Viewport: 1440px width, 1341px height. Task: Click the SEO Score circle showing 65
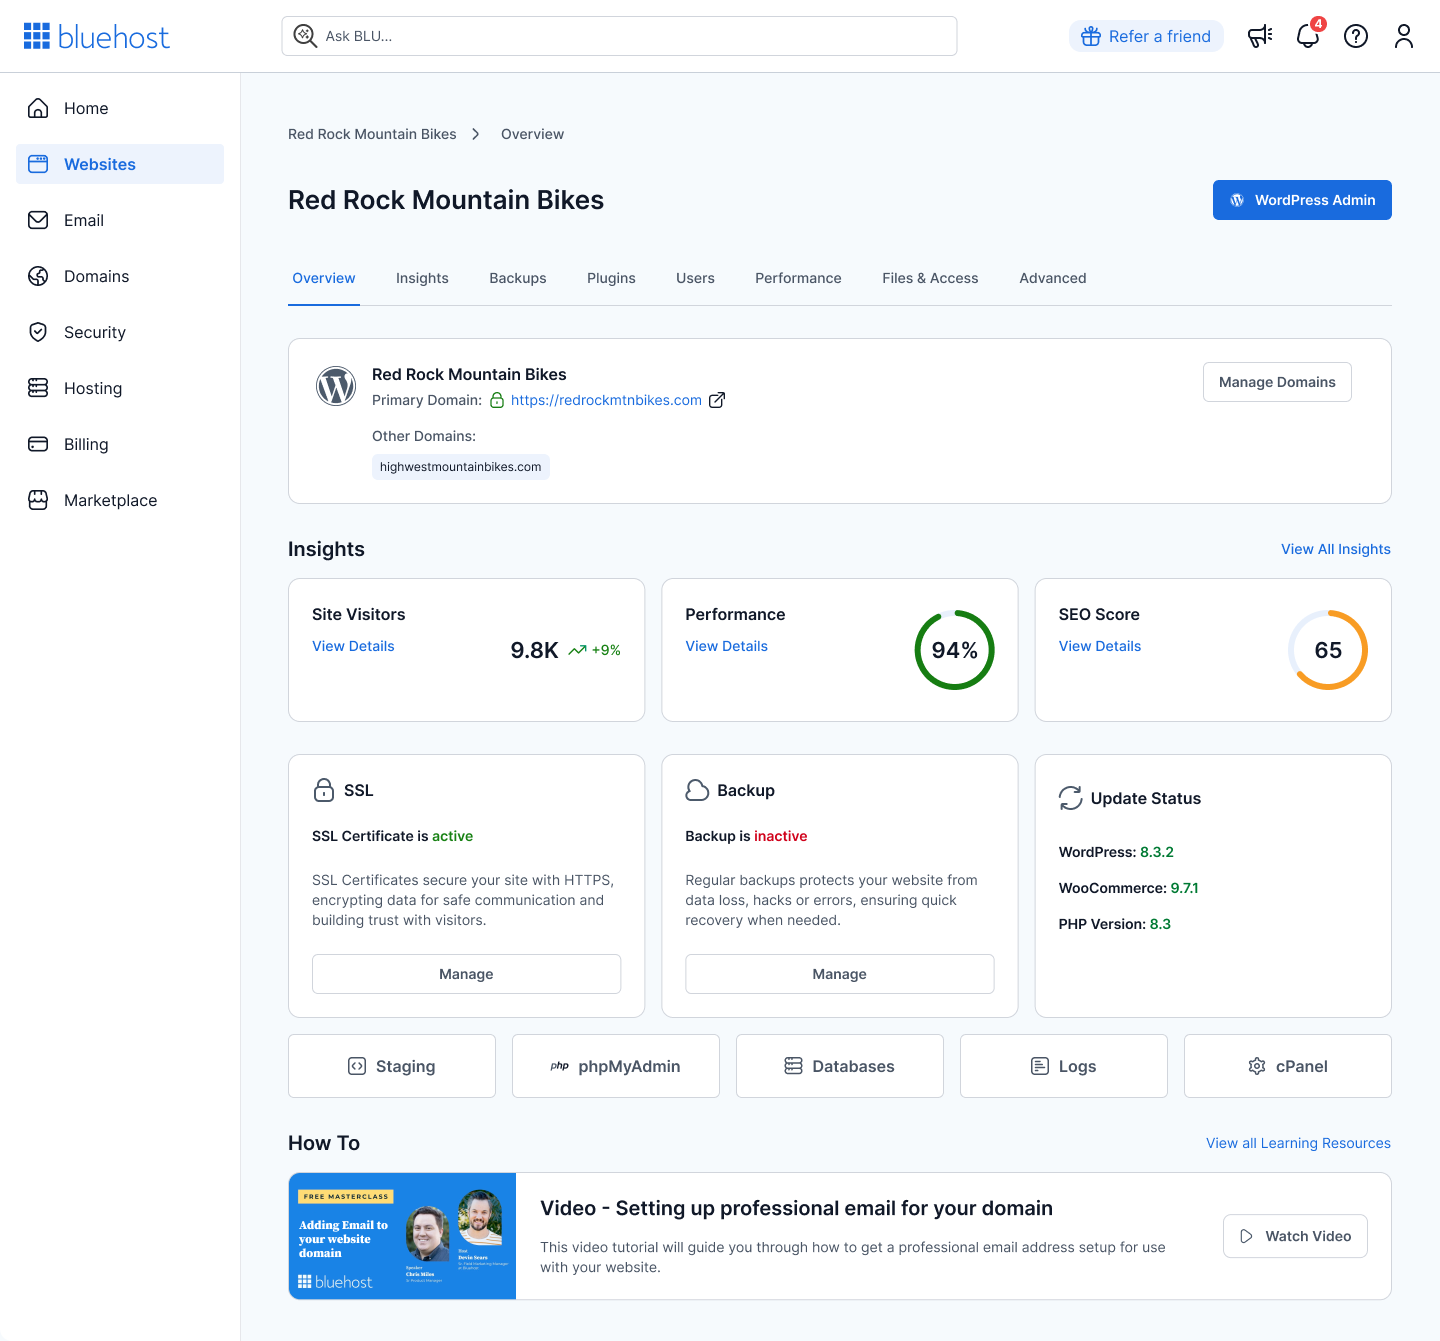1328,650
